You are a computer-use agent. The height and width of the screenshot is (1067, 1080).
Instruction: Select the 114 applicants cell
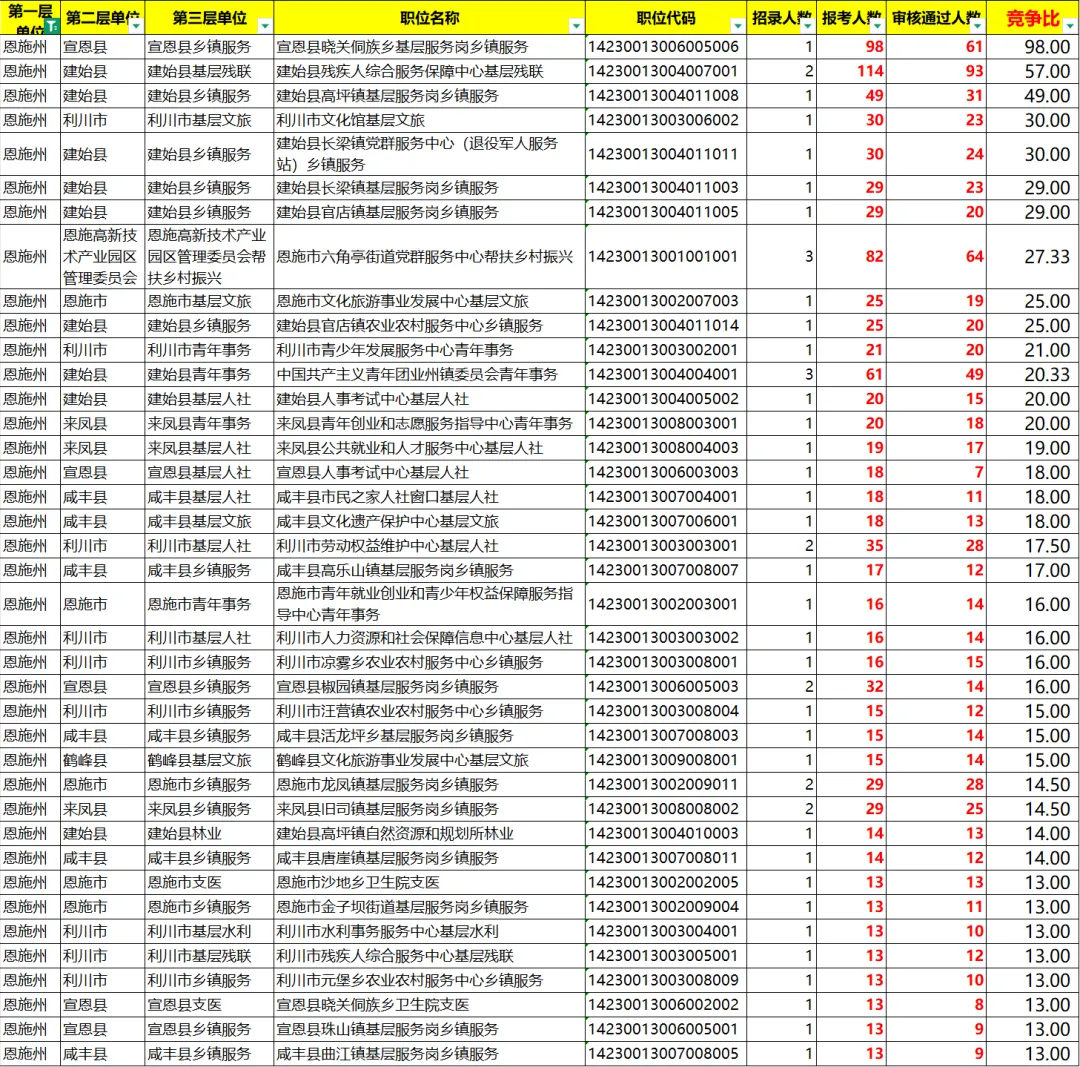[x=851, y=72]
